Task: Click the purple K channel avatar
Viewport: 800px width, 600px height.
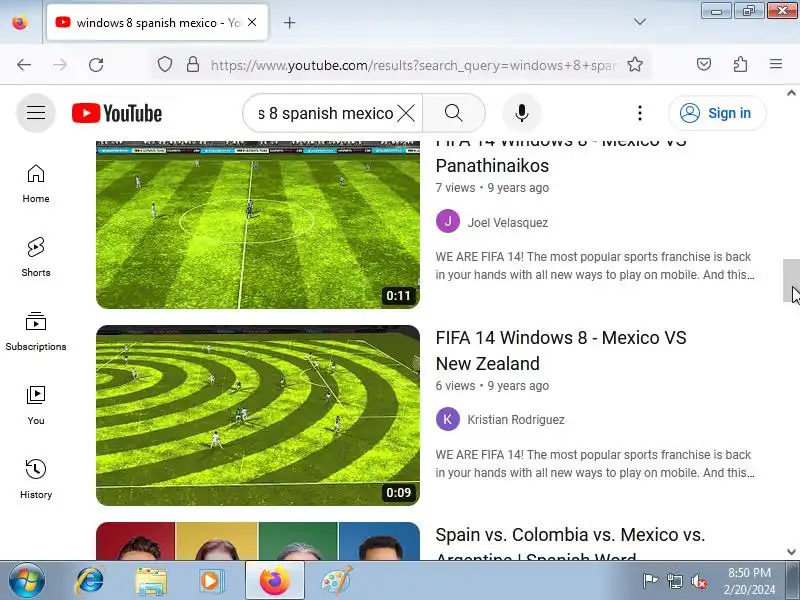Action: (x=447, y=419)
